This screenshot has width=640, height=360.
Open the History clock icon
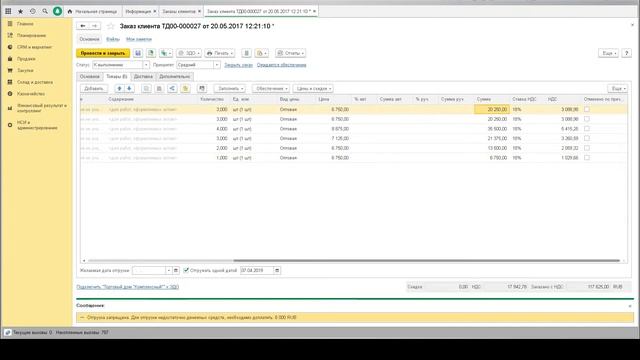pos(33,11)
